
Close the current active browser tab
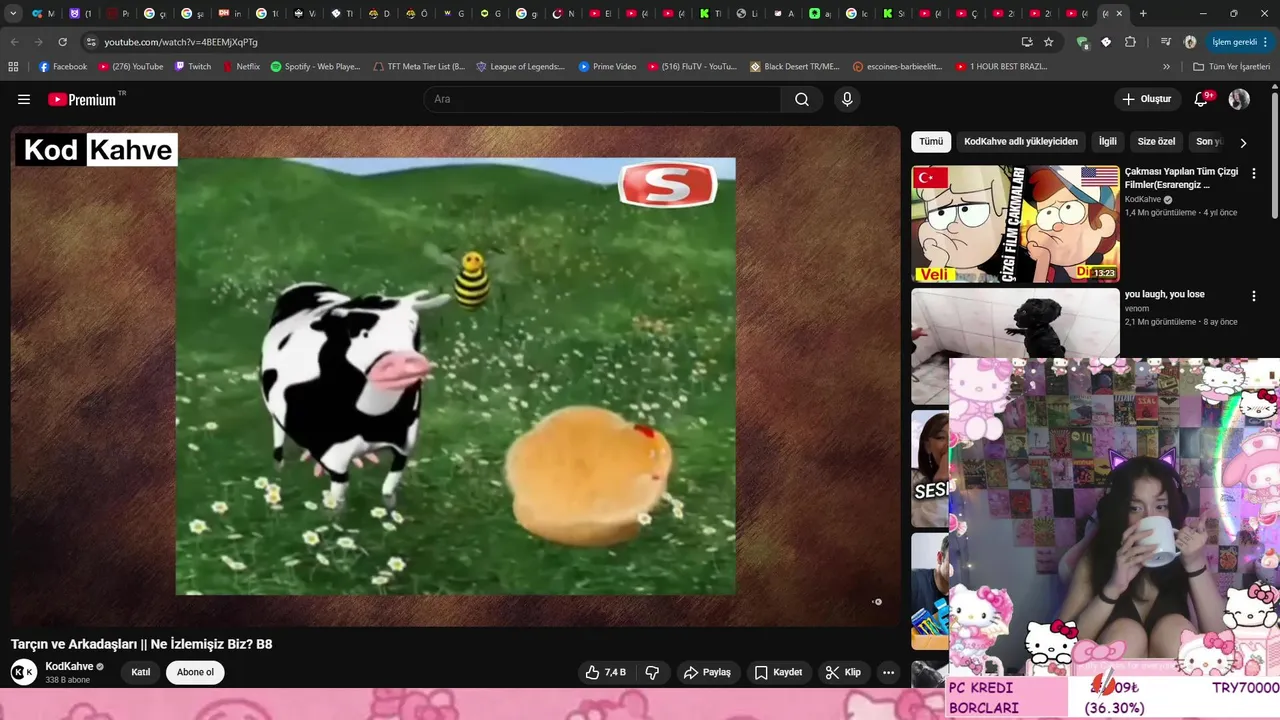[1119, 14]
